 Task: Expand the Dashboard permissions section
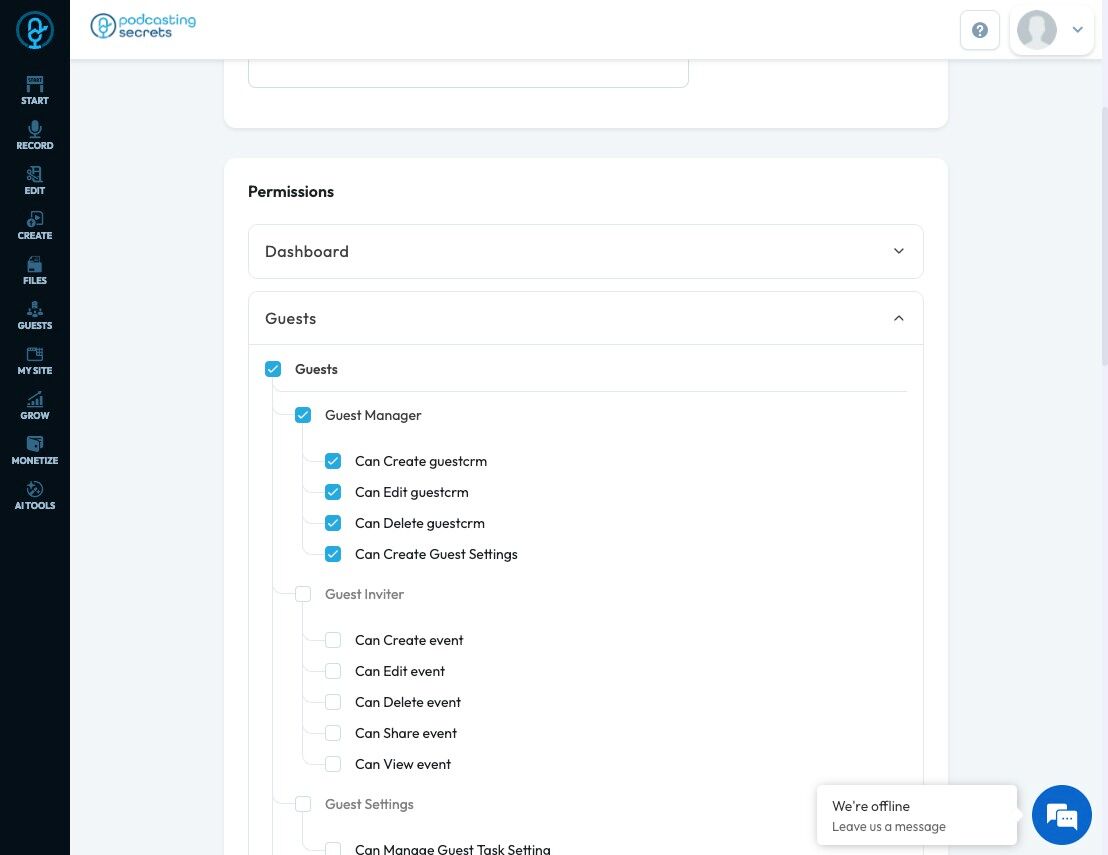coord(585,251)
